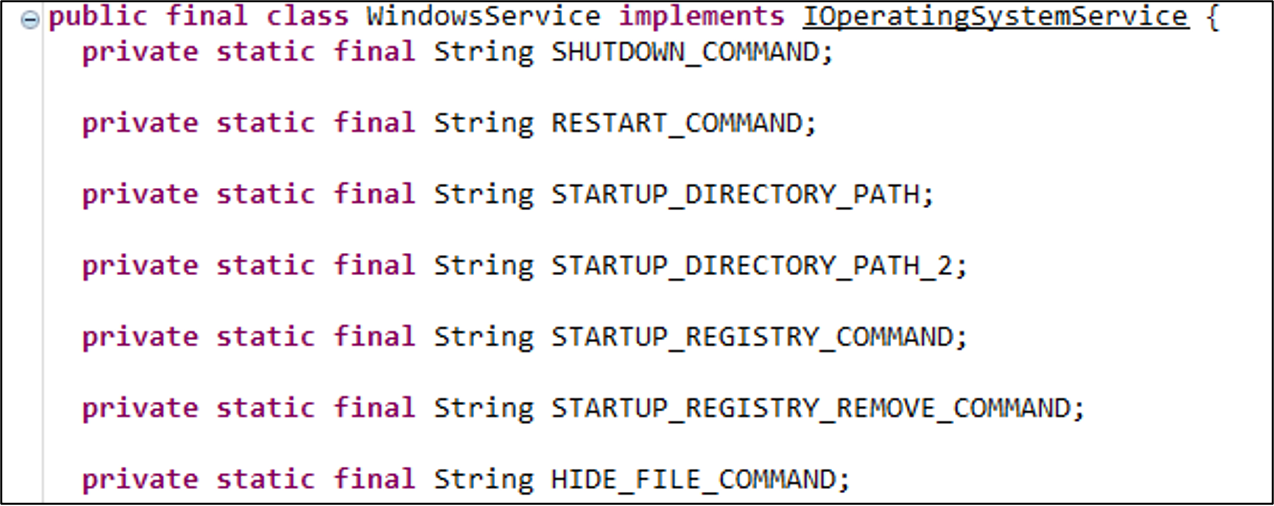The image size is (1274, 506).
Task: Click the WindowsService class name
Action: coord(483,17)
